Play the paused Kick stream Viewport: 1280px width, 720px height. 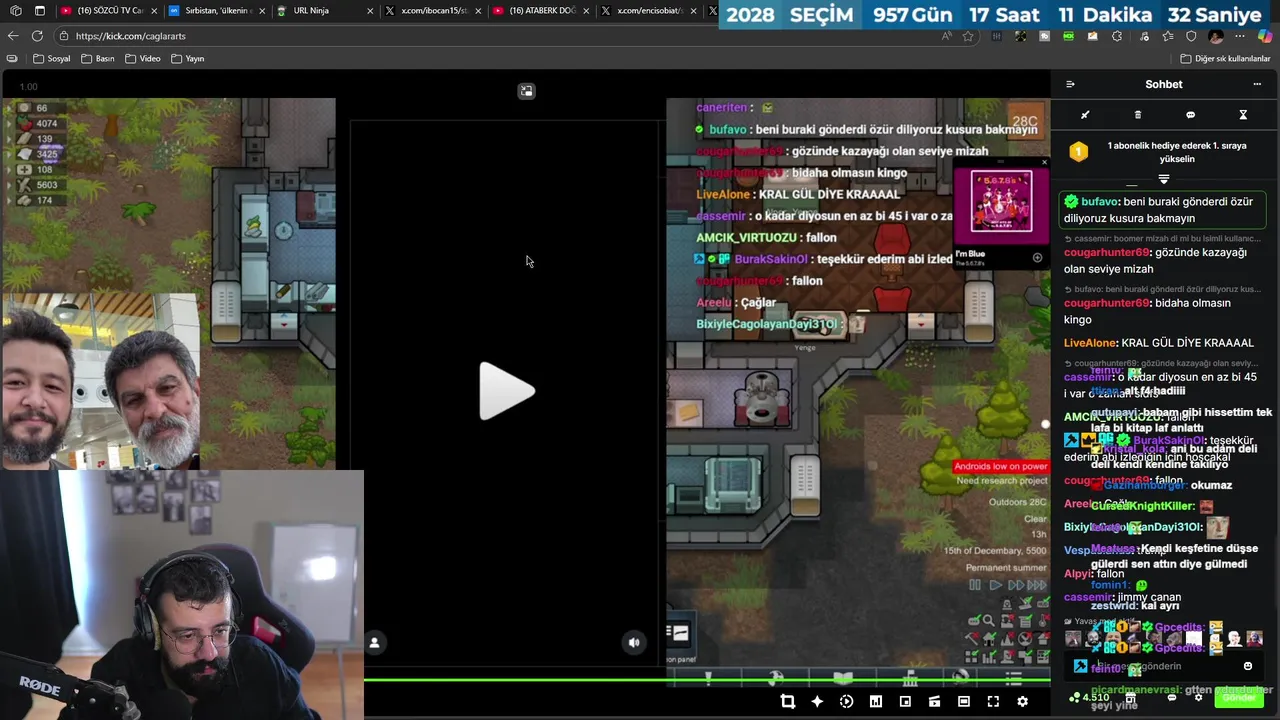(x=507, y=391)
